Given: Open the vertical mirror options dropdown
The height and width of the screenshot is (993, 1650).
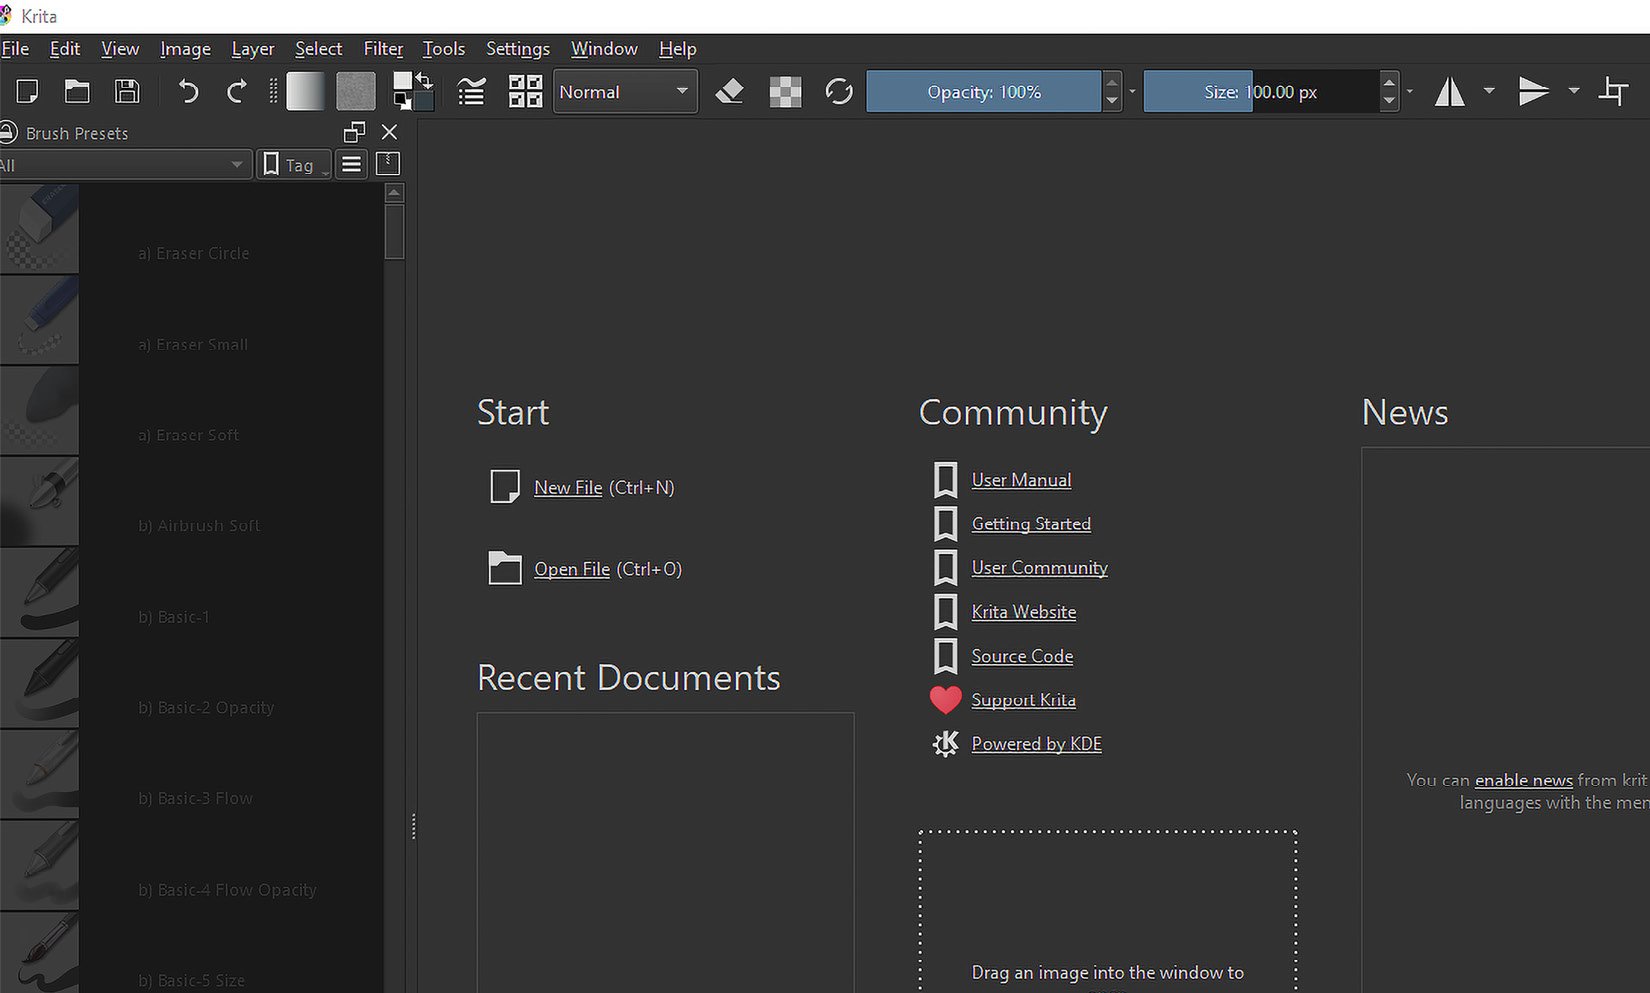Looking at the screenshot, I should click(x=1574, y=90).
